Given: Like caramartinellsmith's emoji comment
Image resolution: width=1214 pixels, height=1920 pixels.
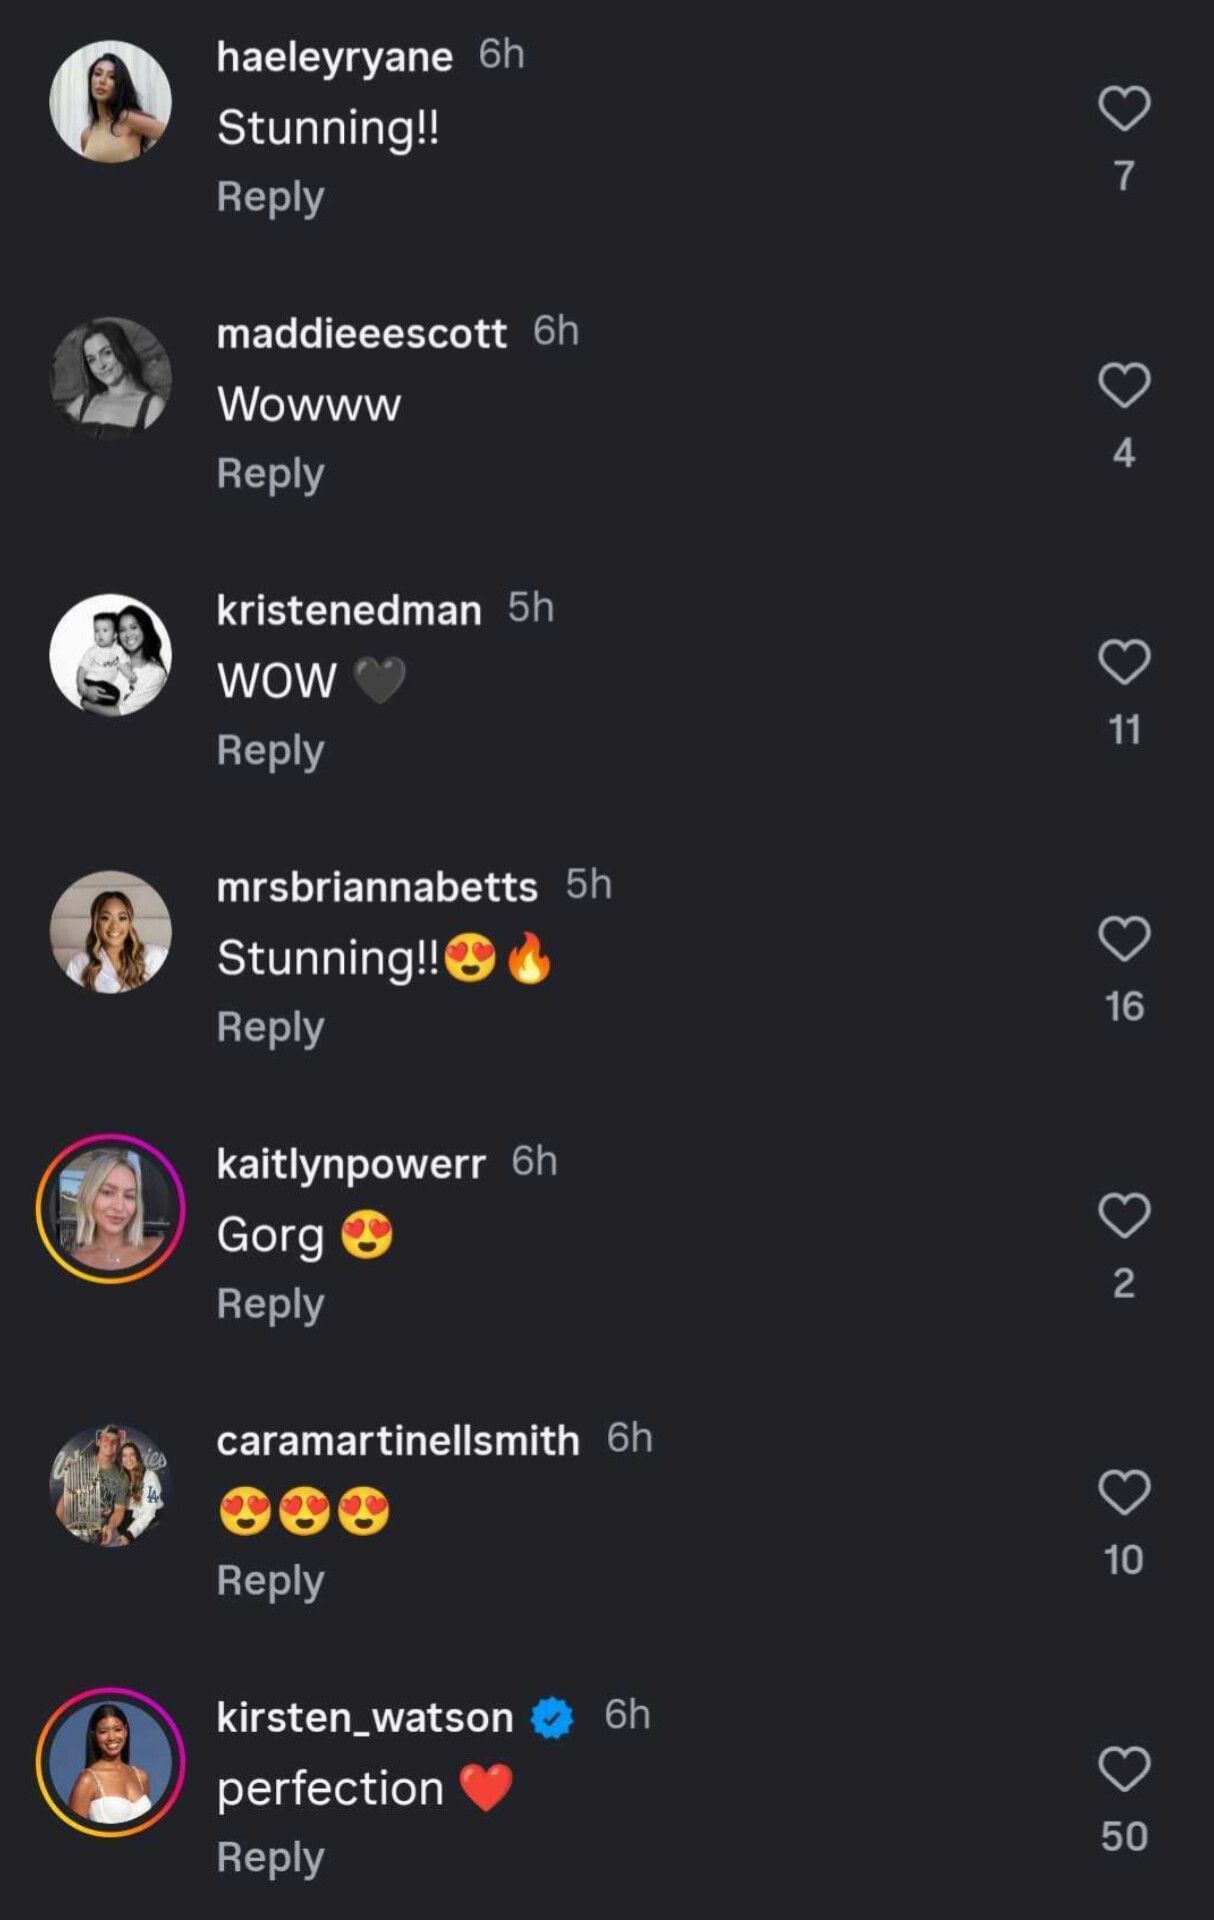Looking at the screenshot, I should coord(1124,1494).
